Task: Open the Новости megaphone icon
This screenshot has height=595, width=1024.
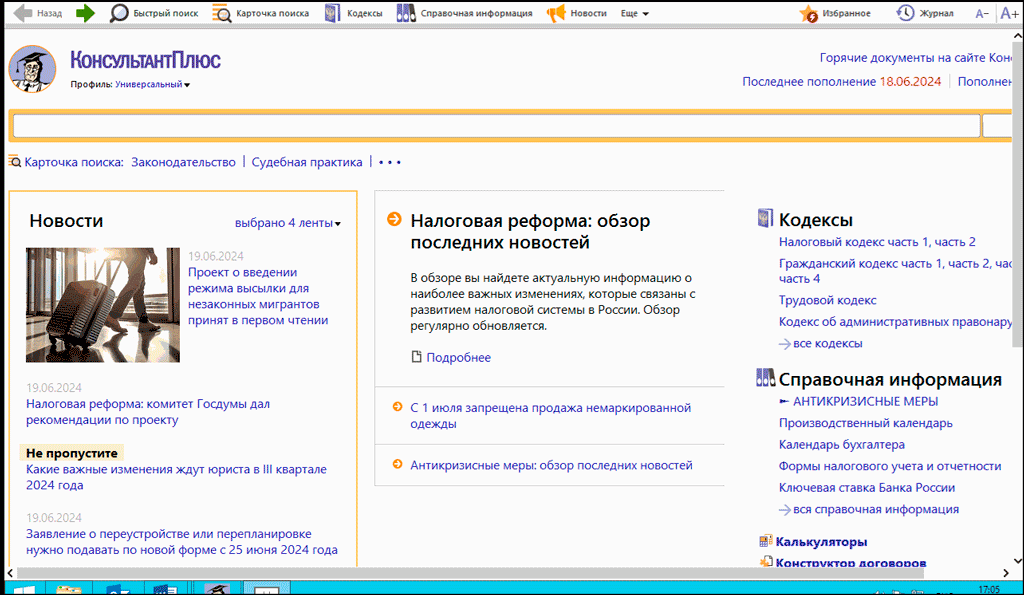Action: [x=556, y=13]
